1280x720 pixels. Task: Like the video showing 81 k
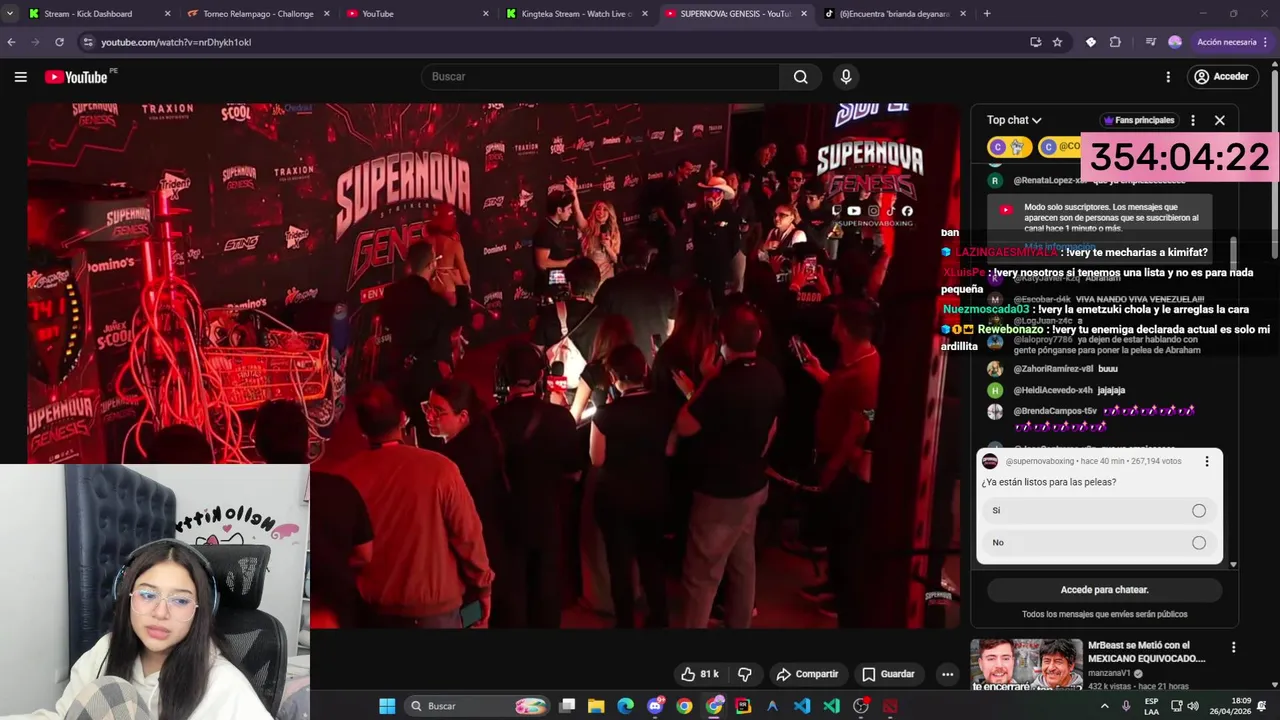(700, 674)
